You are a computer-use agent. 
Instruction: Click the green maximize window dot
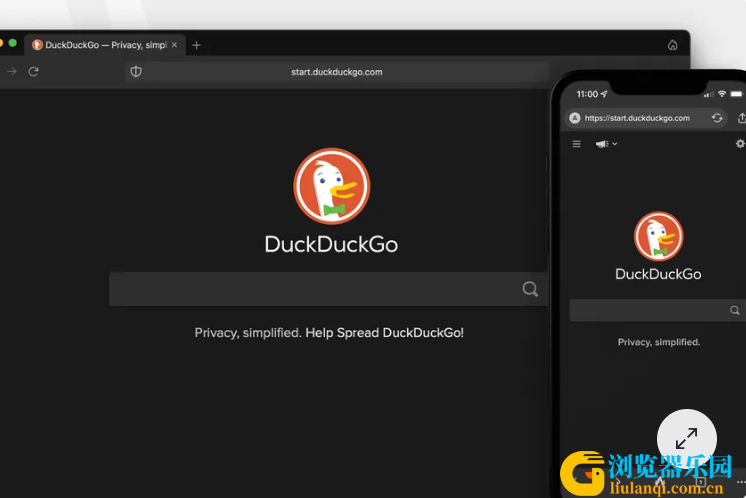pyautogui.click(x=13, y=43)
